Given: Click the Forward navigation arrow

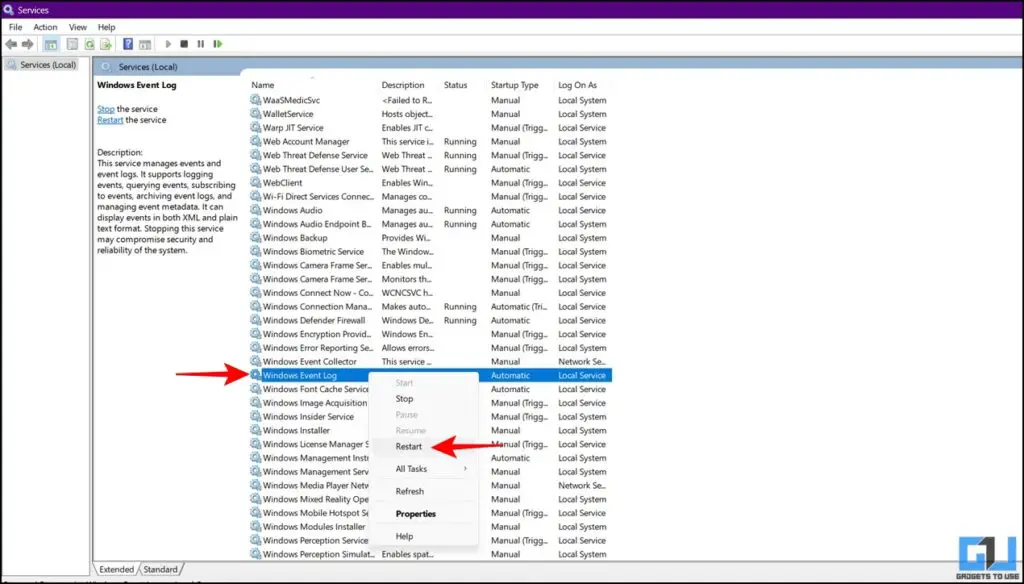Looking at the screenshot, I should click(x=29, y=44).
